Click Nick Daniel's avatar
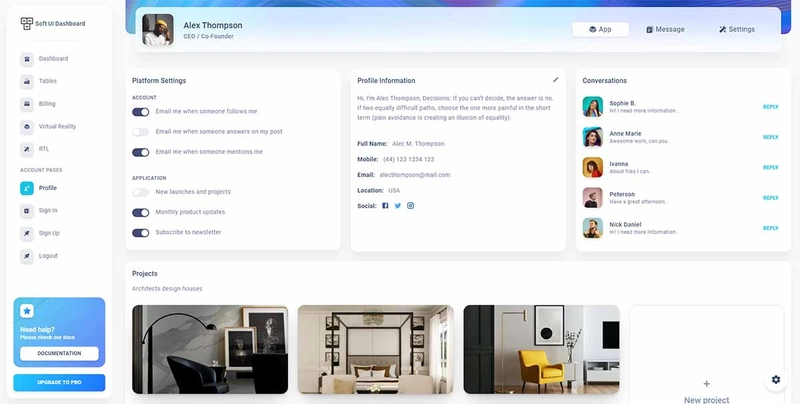This screenshot has height=404, width=800. (593, 228)
